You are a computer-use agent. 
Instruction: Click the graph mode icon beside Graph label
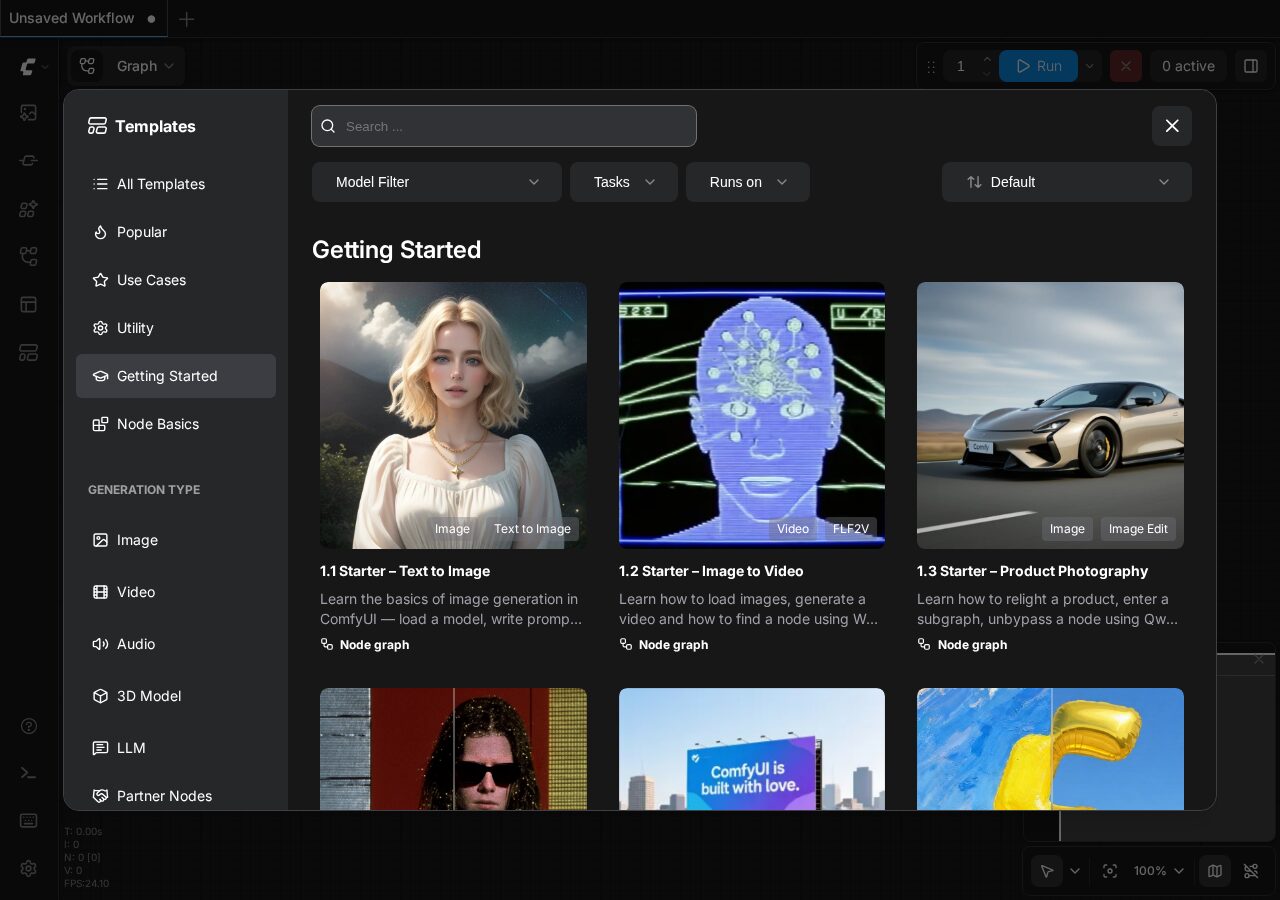(88, 66)
